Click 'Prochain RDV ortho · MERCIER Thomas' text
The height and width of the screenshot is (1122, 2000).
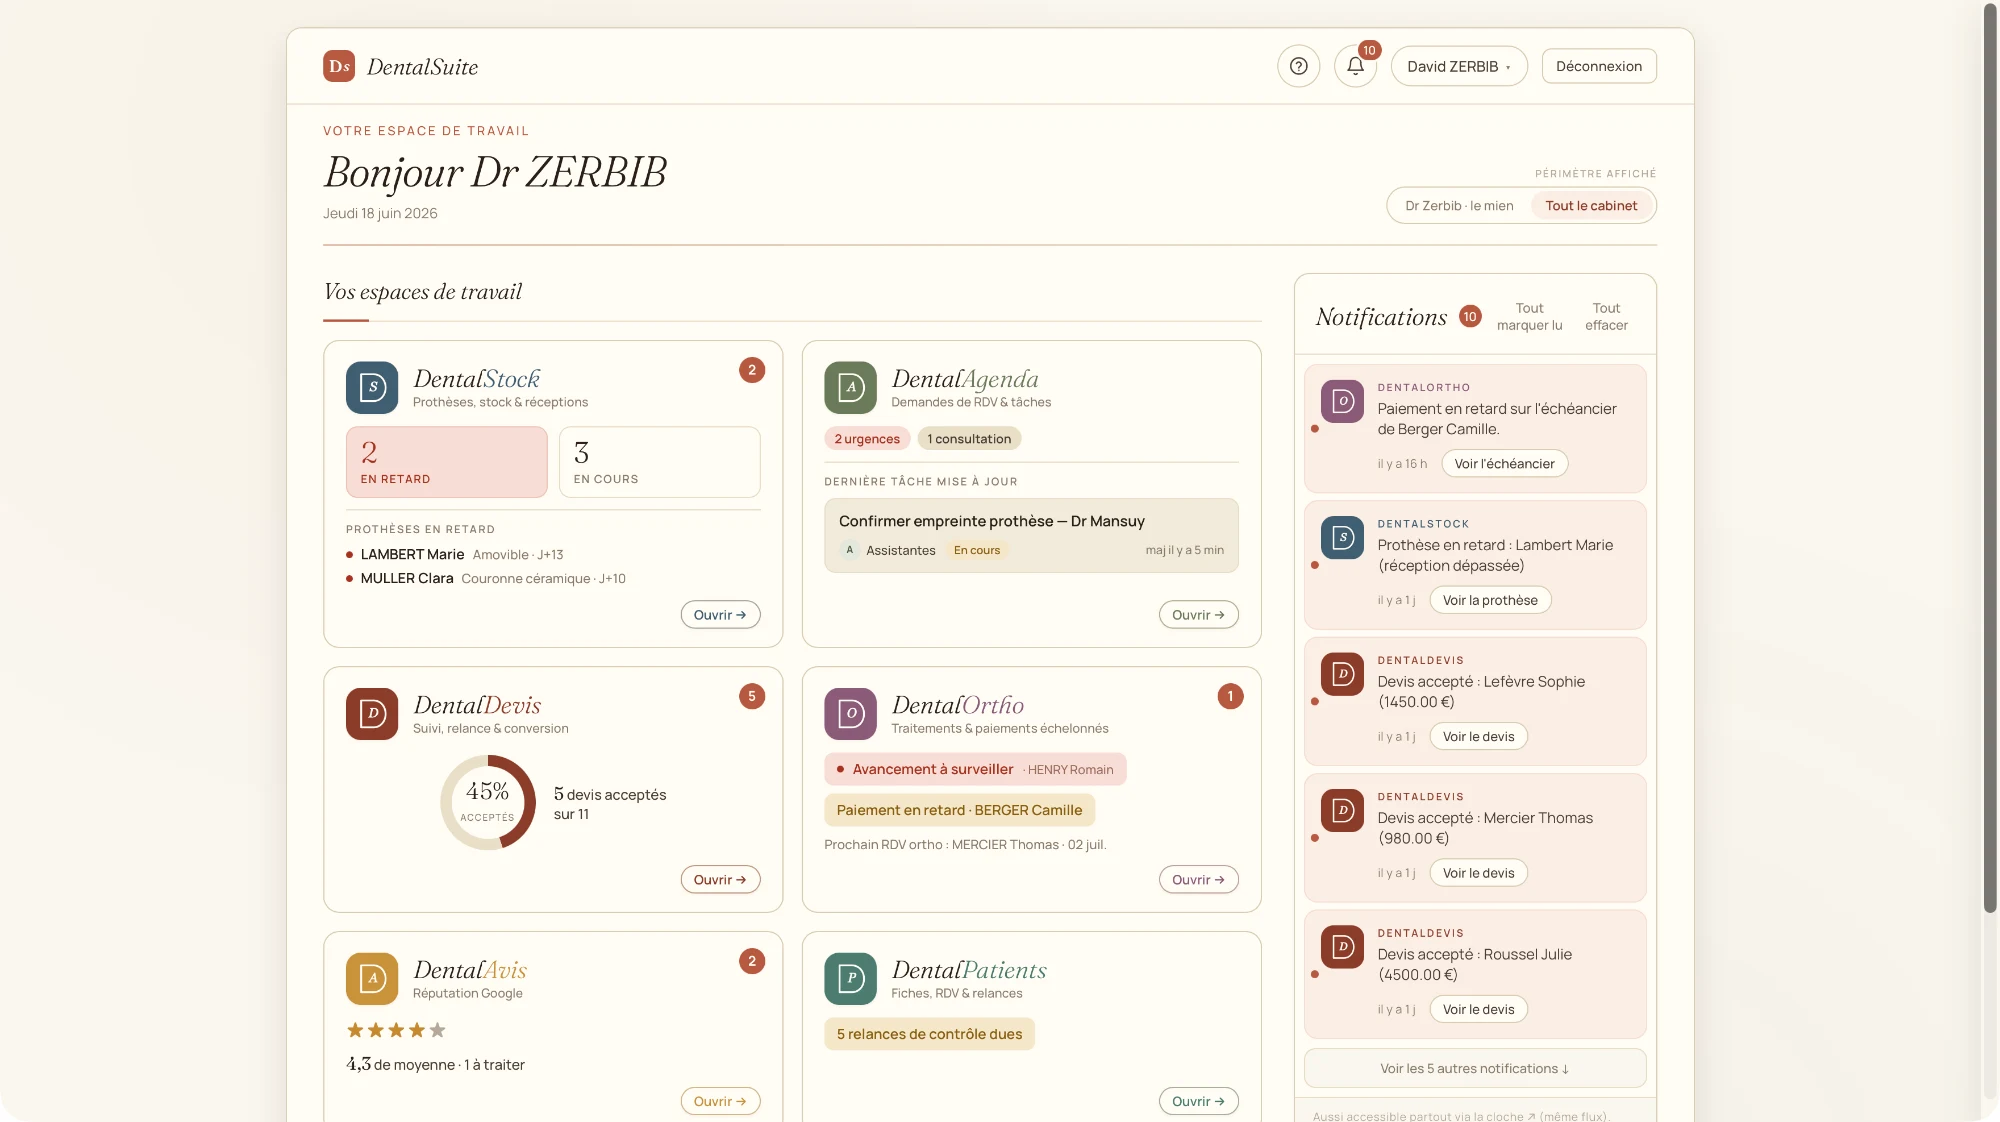[x=964, y=845]
